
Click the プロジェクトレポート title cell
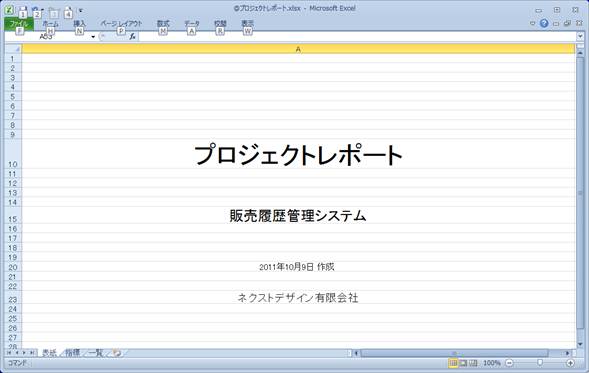click(298, 155)
